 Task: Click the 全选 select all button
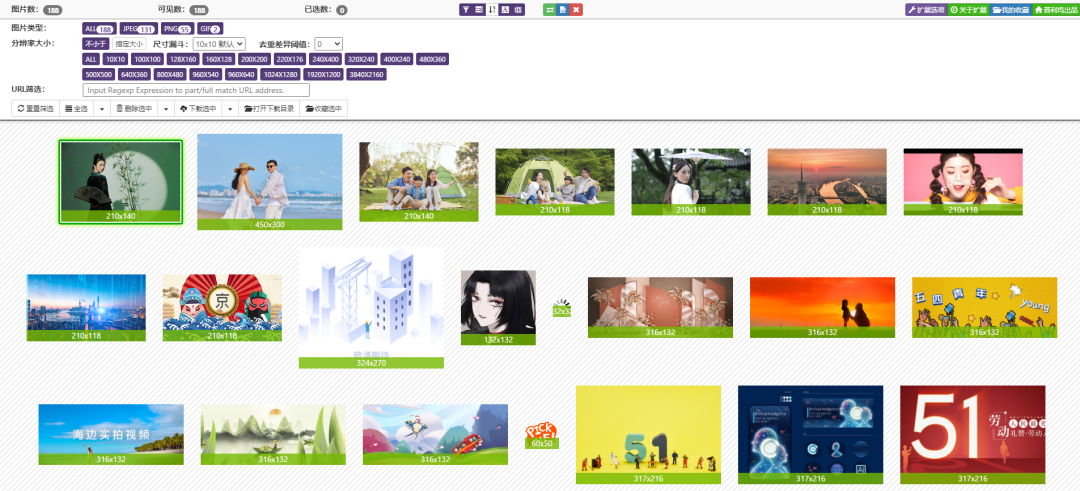(x=76, y=108)
